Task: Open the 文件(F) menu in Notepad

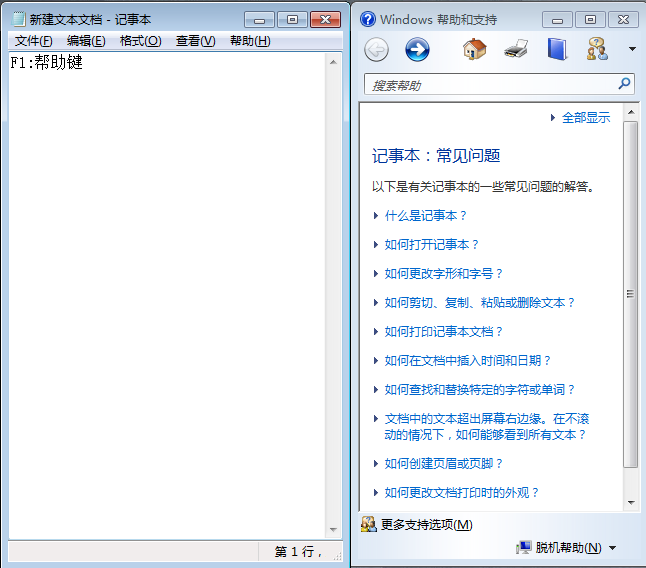Action: 33,41
